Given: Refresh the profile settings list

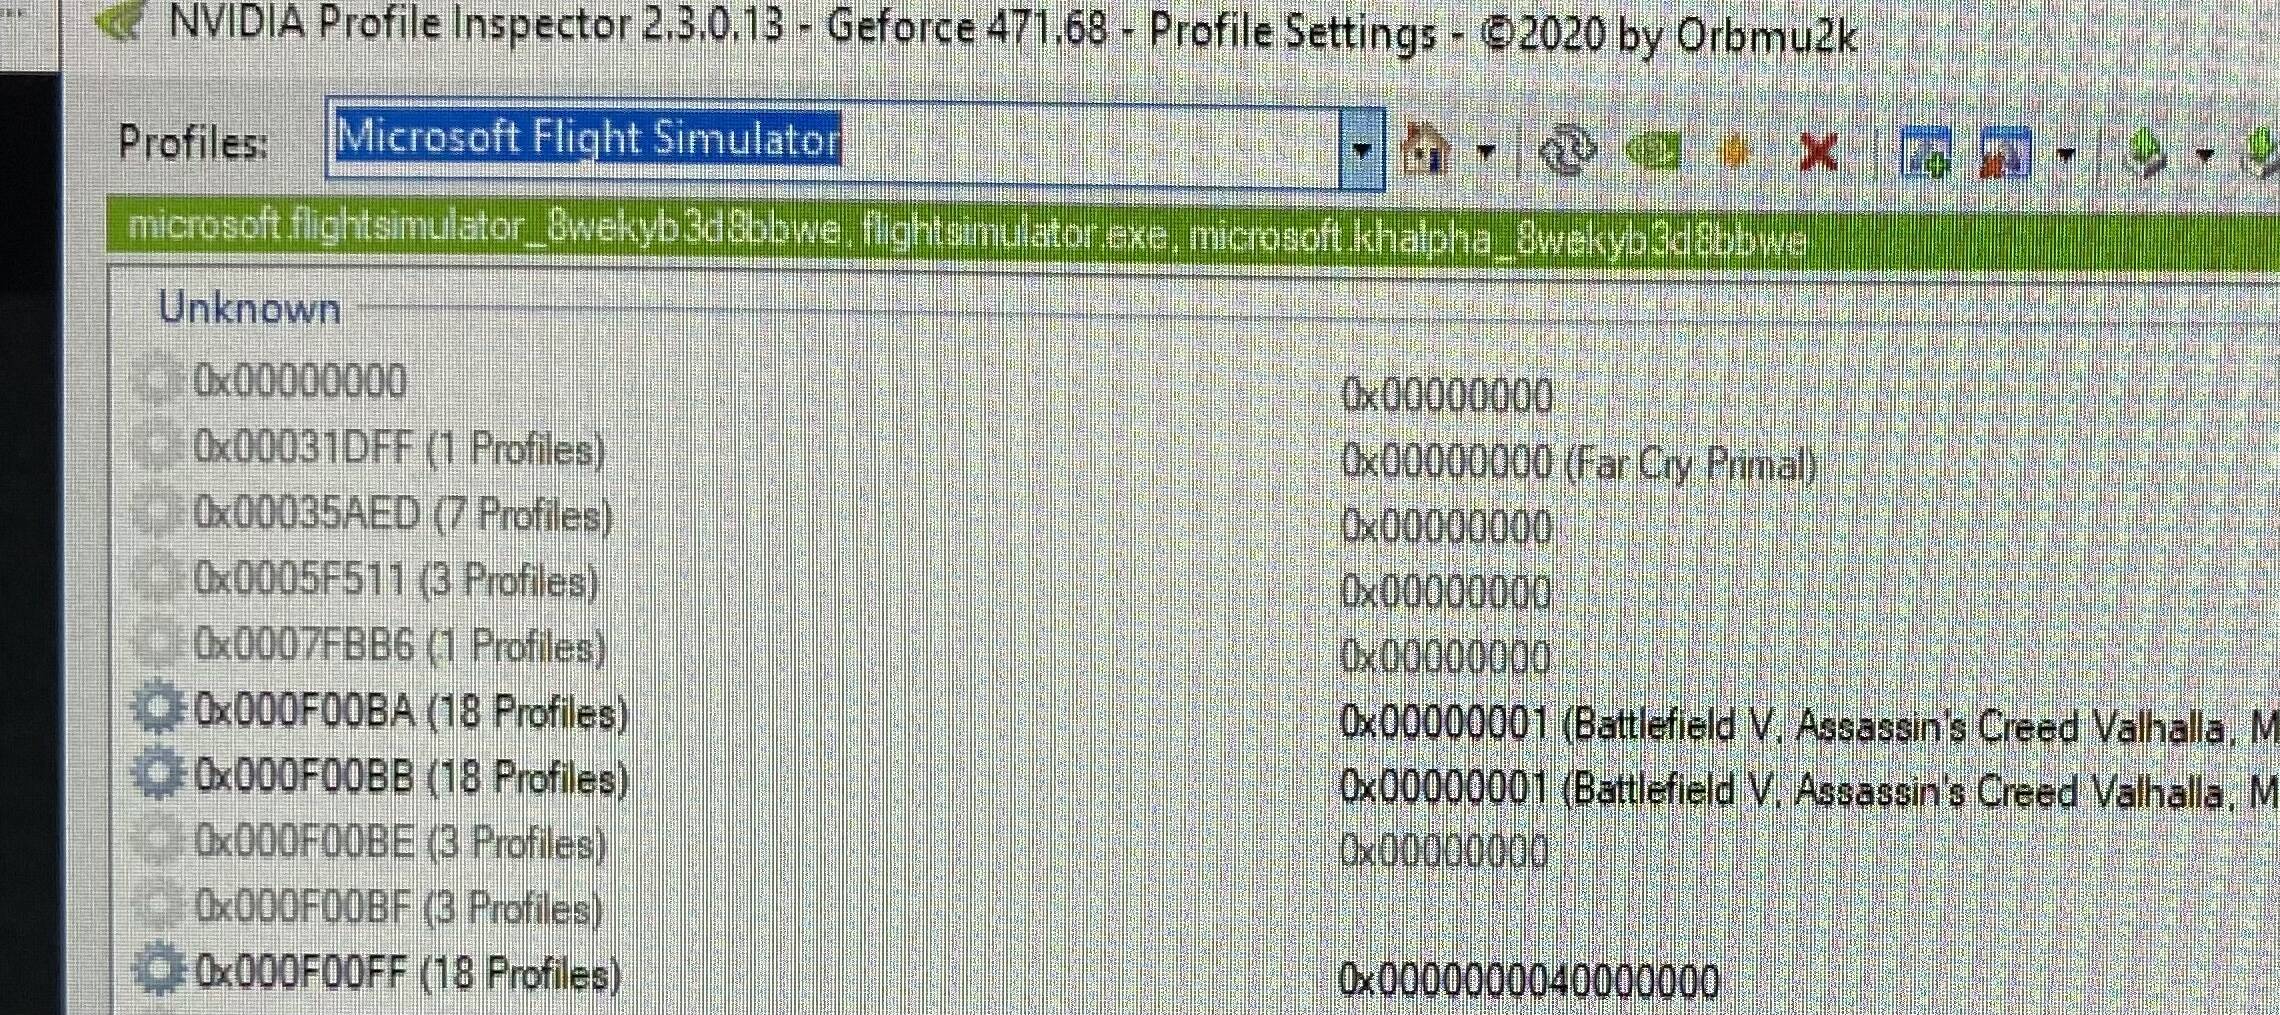Looking at the screenshot, I should pyautogui.click(x=1567, y=152).
